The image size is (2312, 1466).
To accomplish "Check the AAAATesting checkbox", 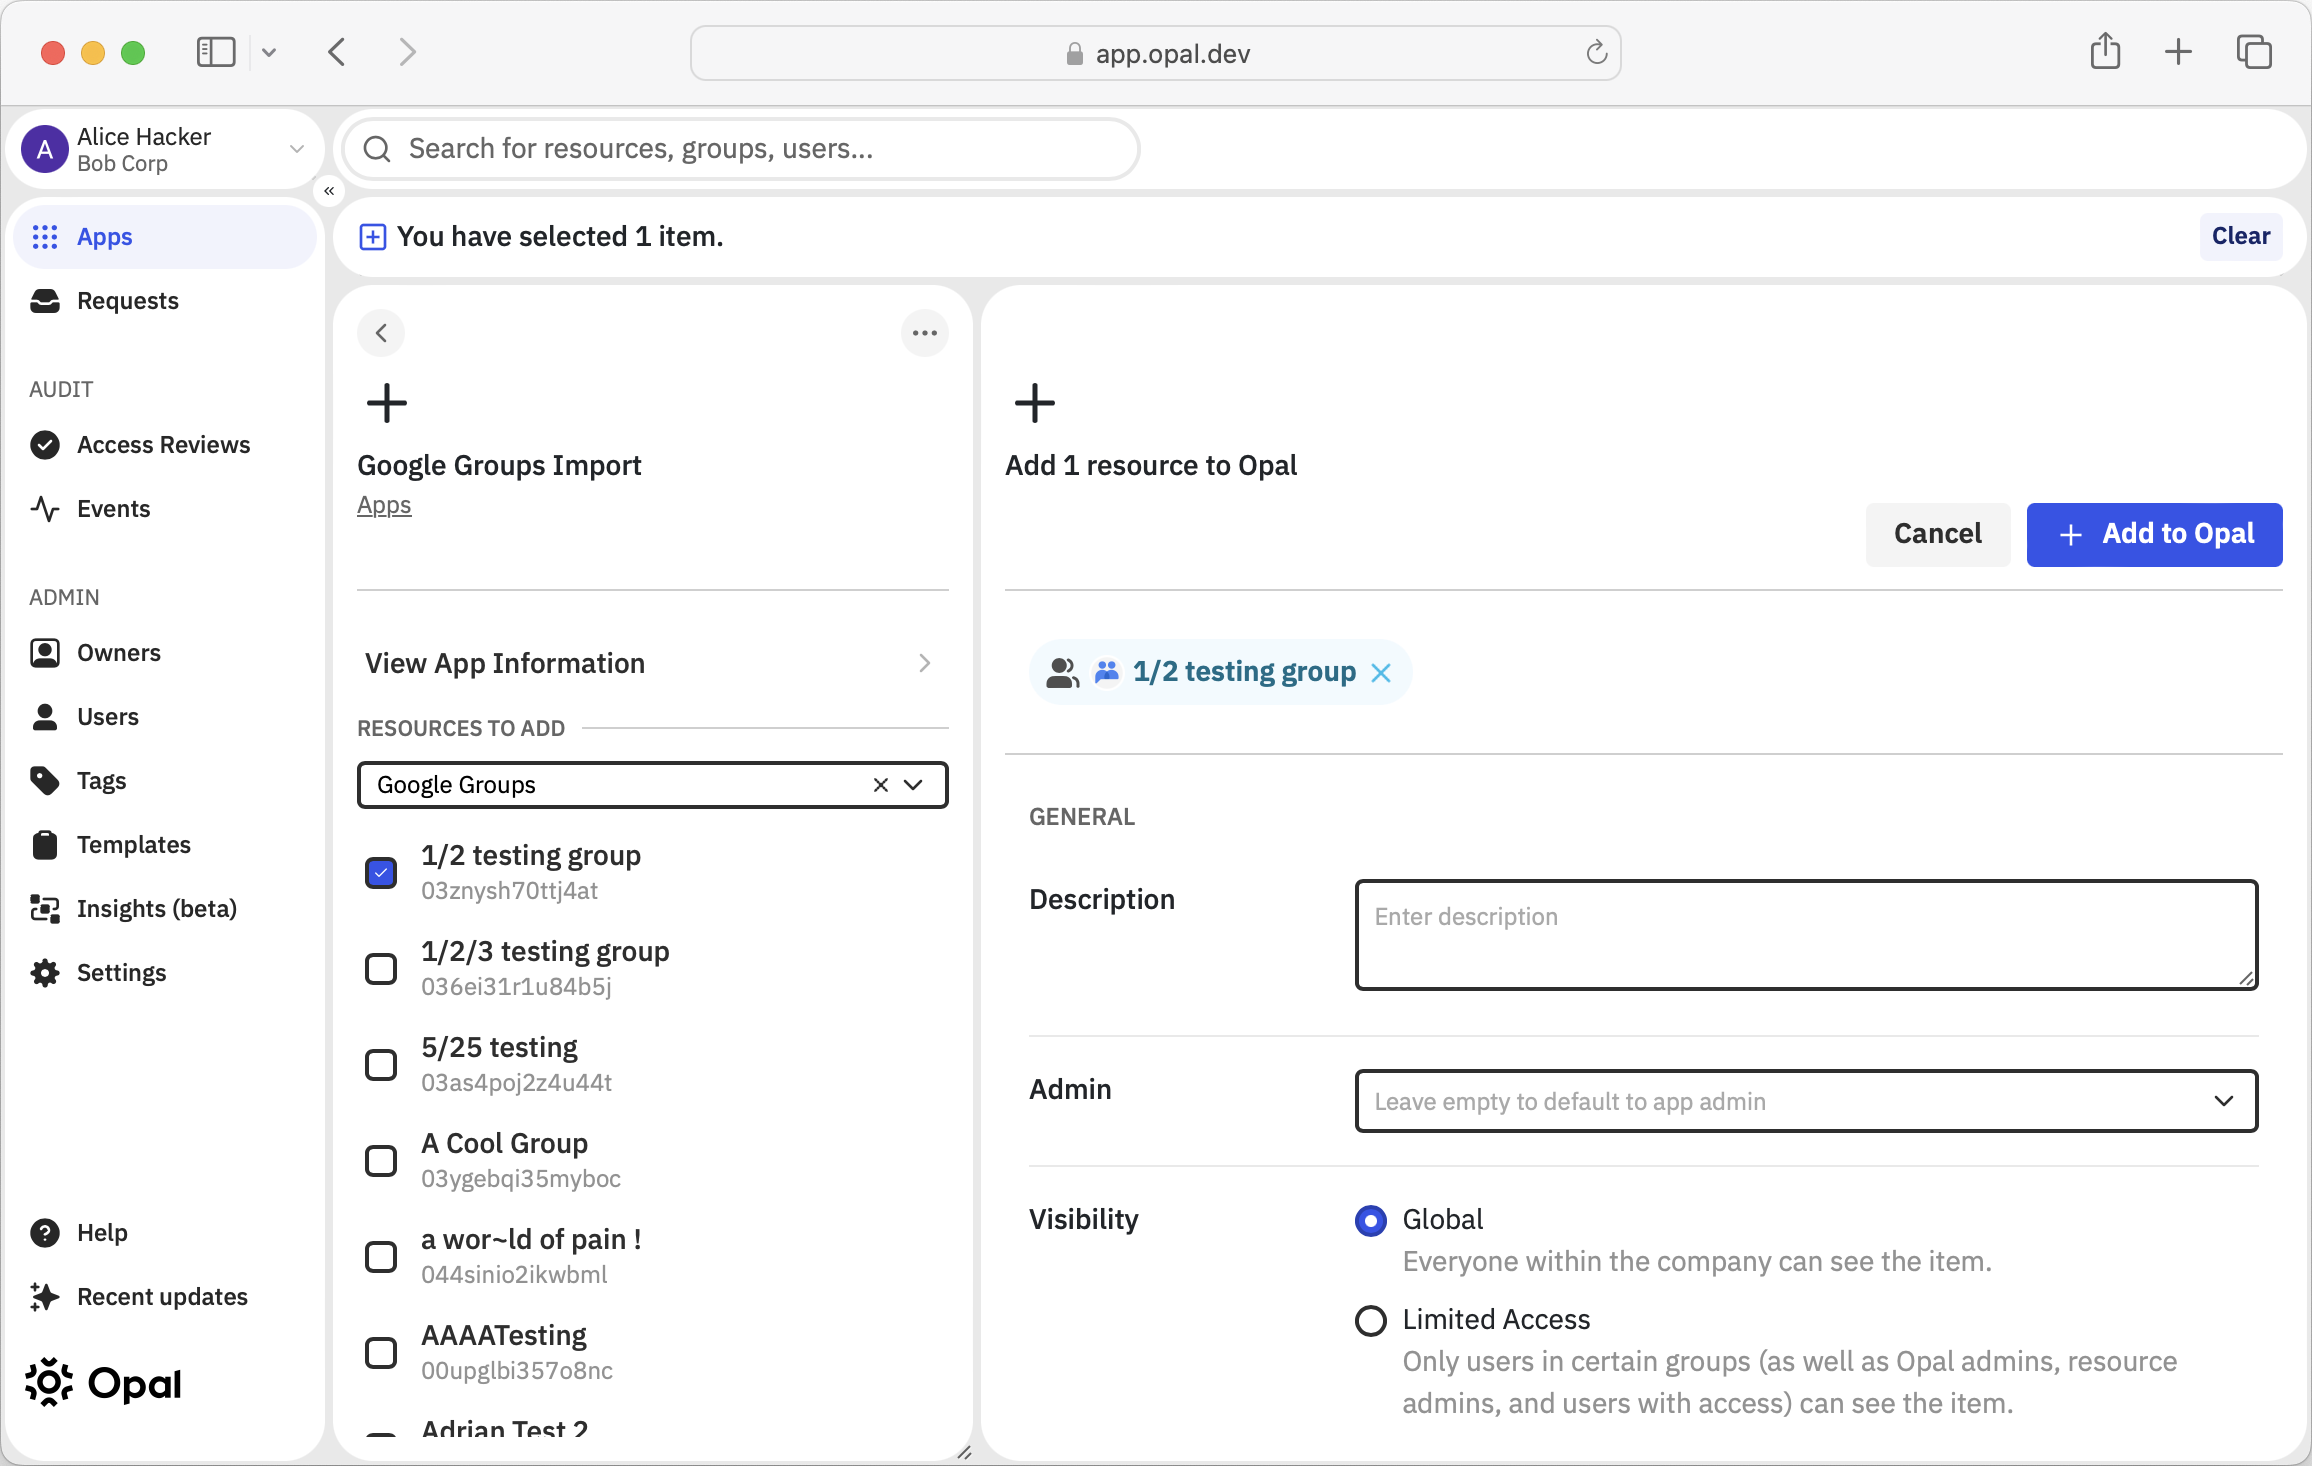I will click(x=381, y=1353).
